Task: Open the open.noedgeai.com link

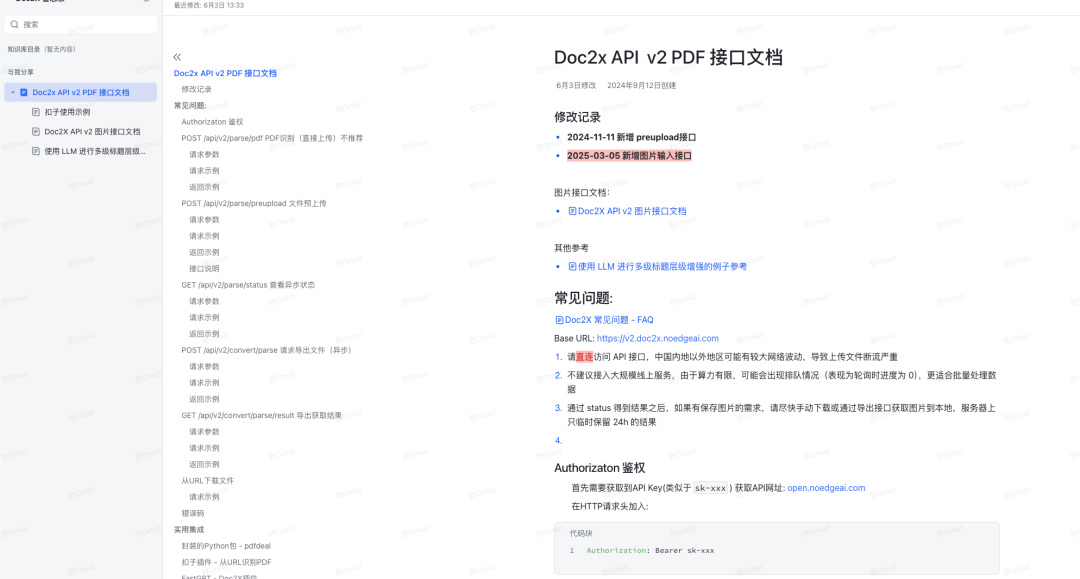Action: [x=826, y=488]
